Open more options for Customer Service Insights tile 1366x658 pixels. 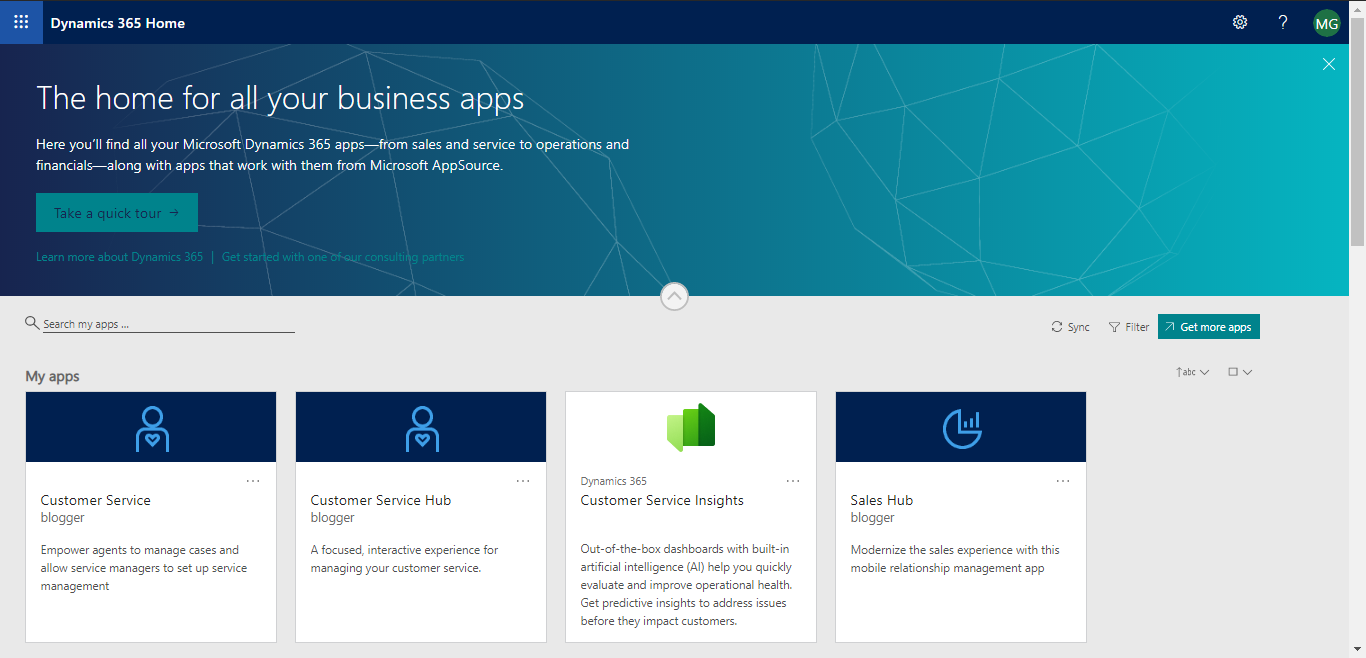click(793, 481)
